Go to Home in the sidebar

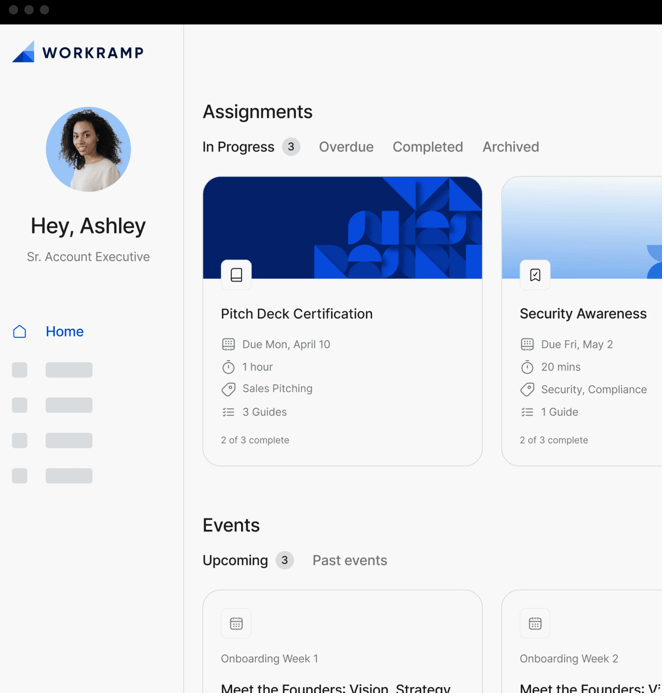(x=64, y=332)
